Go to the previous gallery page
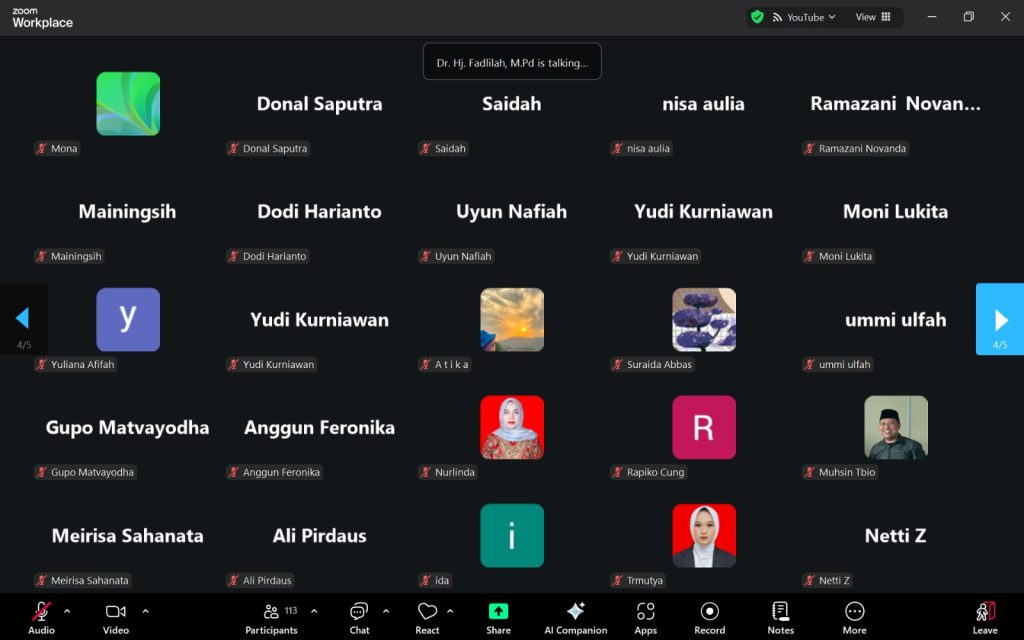1024x640 pixels. [23, 320]
